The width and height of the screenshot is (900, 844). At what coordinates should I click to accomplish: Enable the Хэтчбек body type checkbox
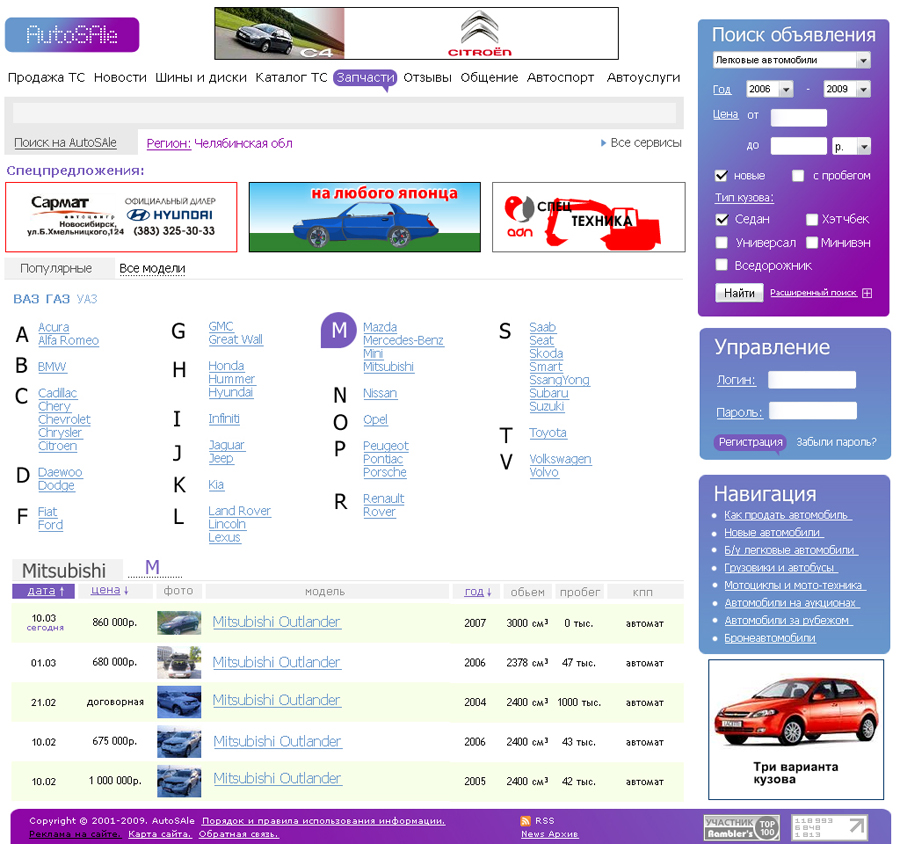(x=812, y=219)
